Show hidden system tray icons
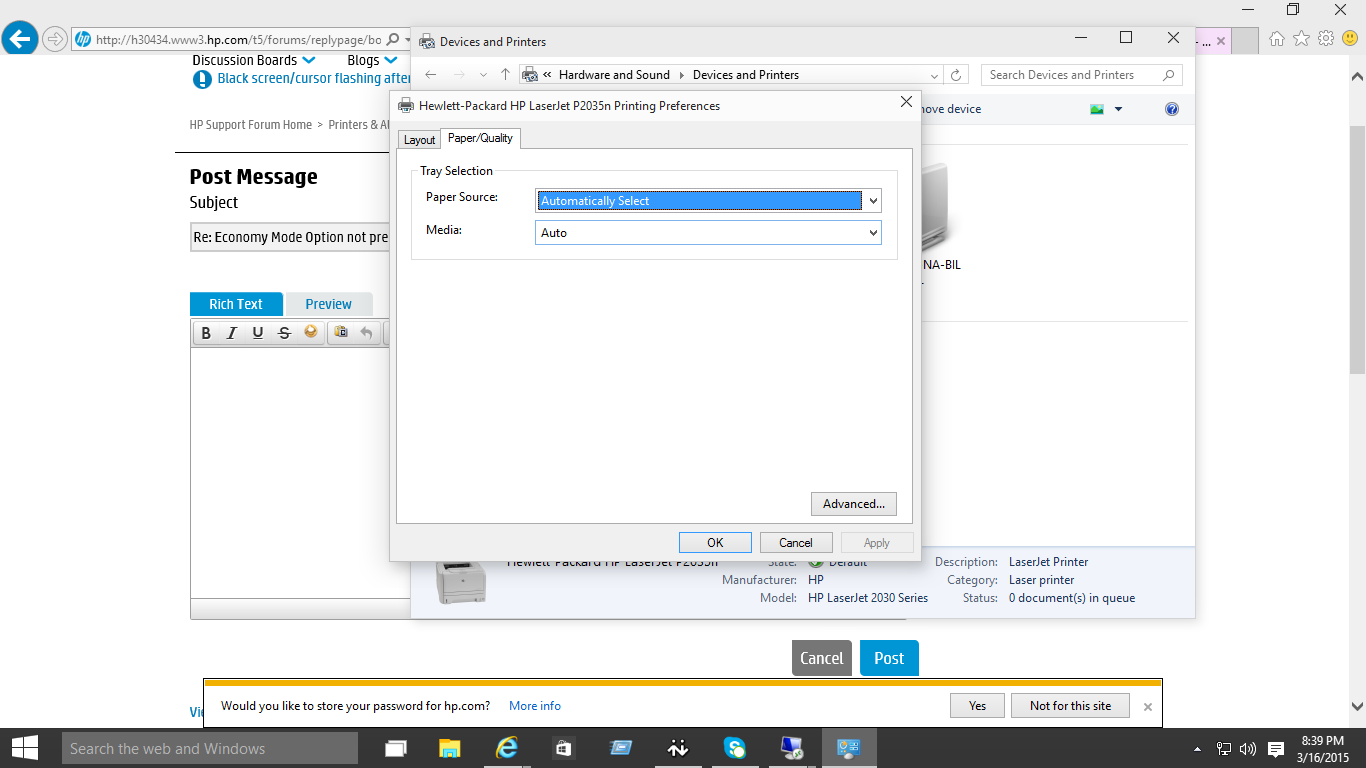The image size is (1366, 768). coord(1198,748)
